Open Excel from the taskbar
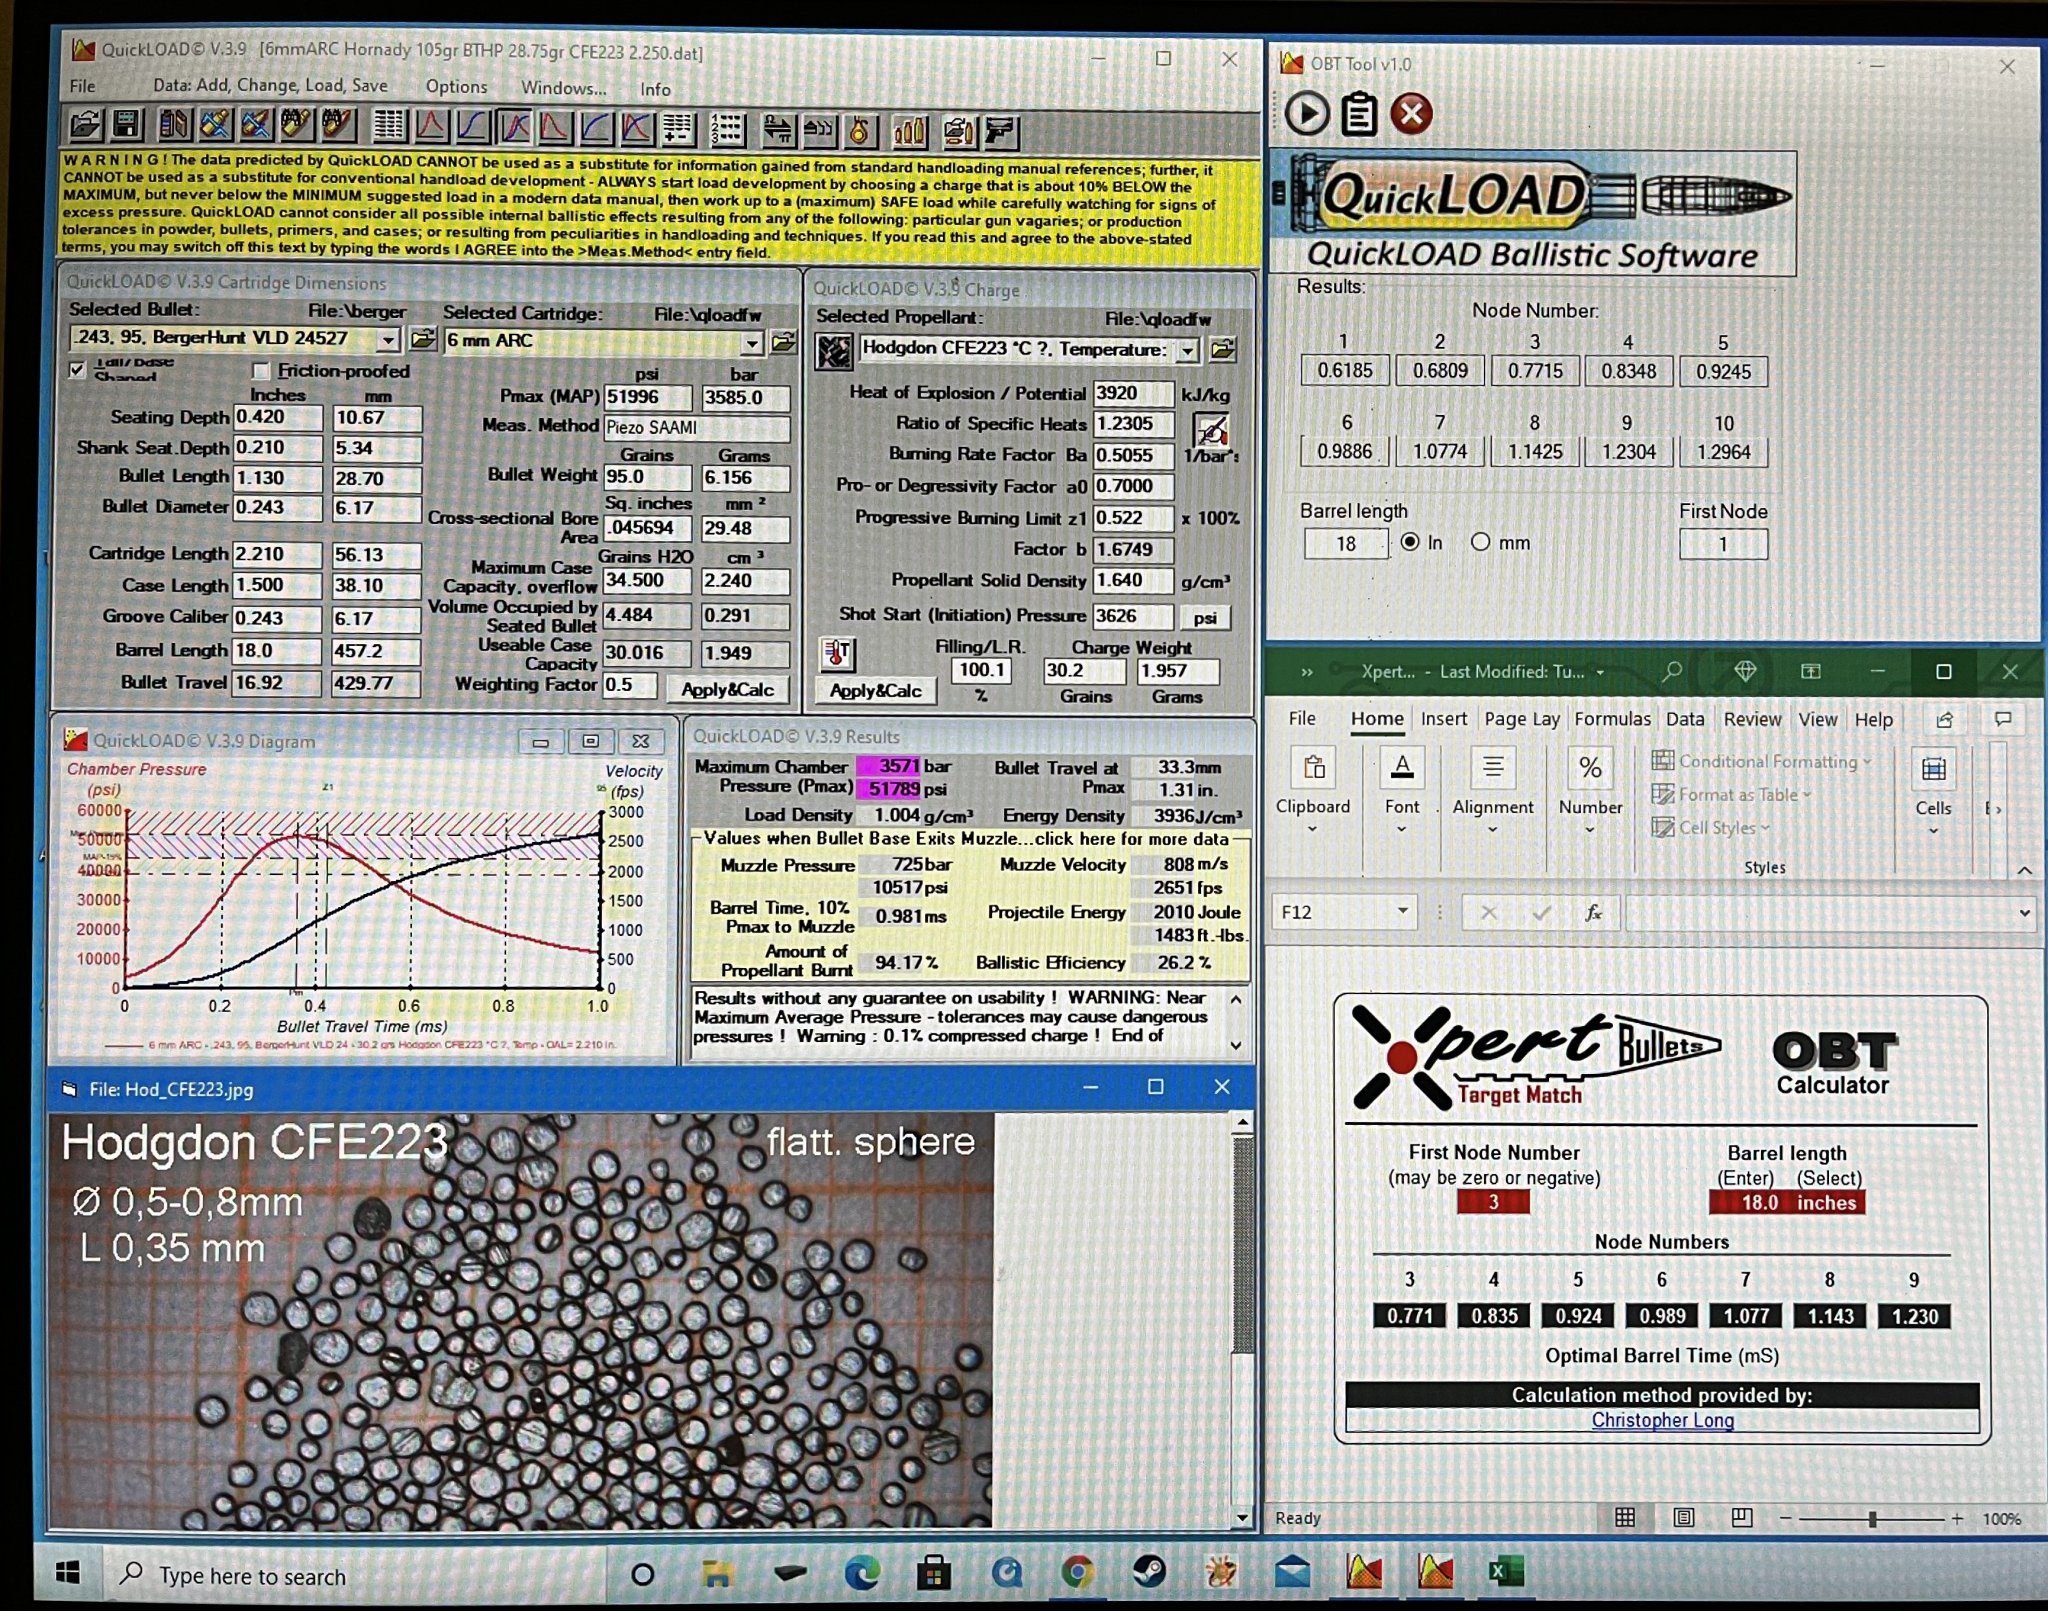 (1505, 1571)
